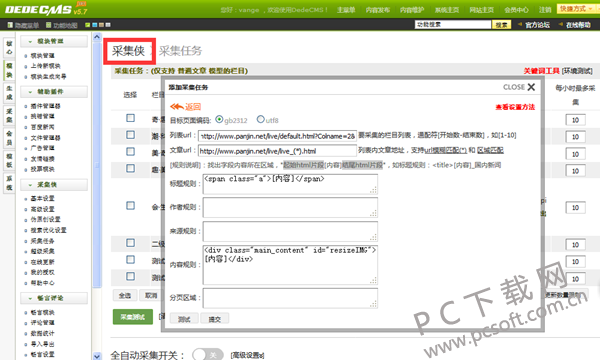Image resolution: width=600 pixels, height=360 pixels.
Task: Click the 提交 submit button
Action: 214,319
